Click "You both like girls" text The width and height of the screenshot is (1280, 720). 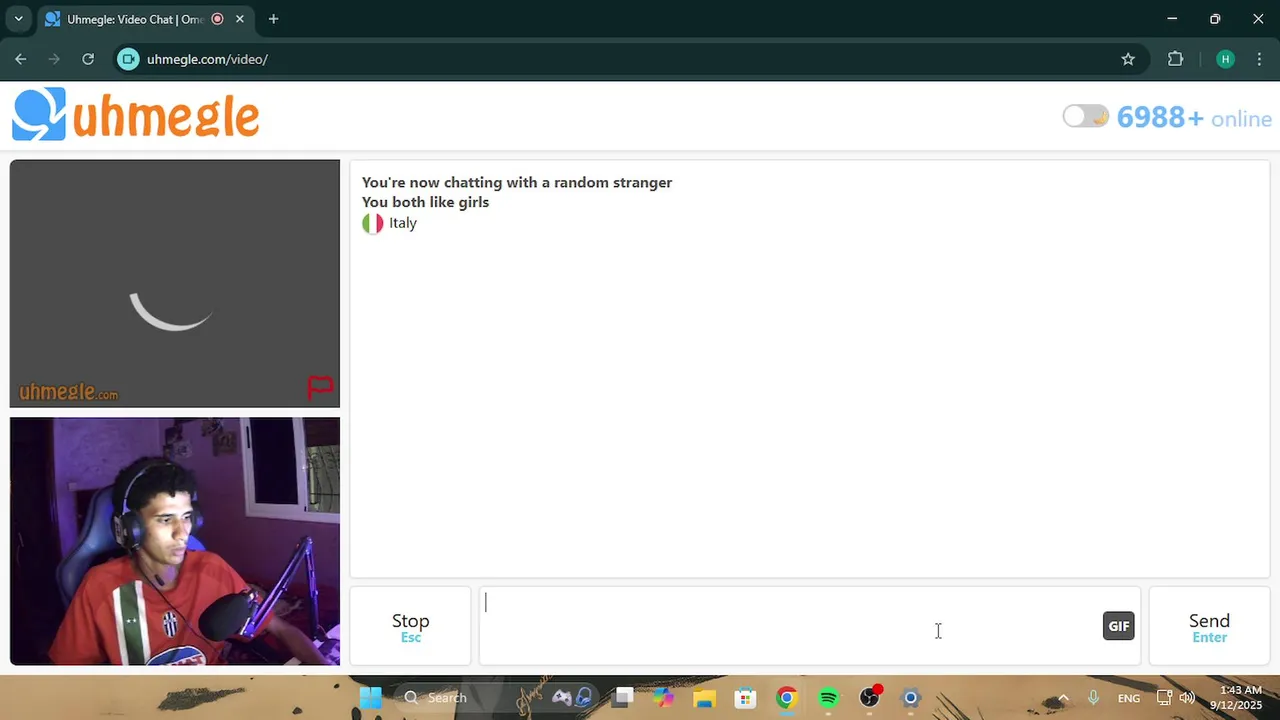pos(425,202)
